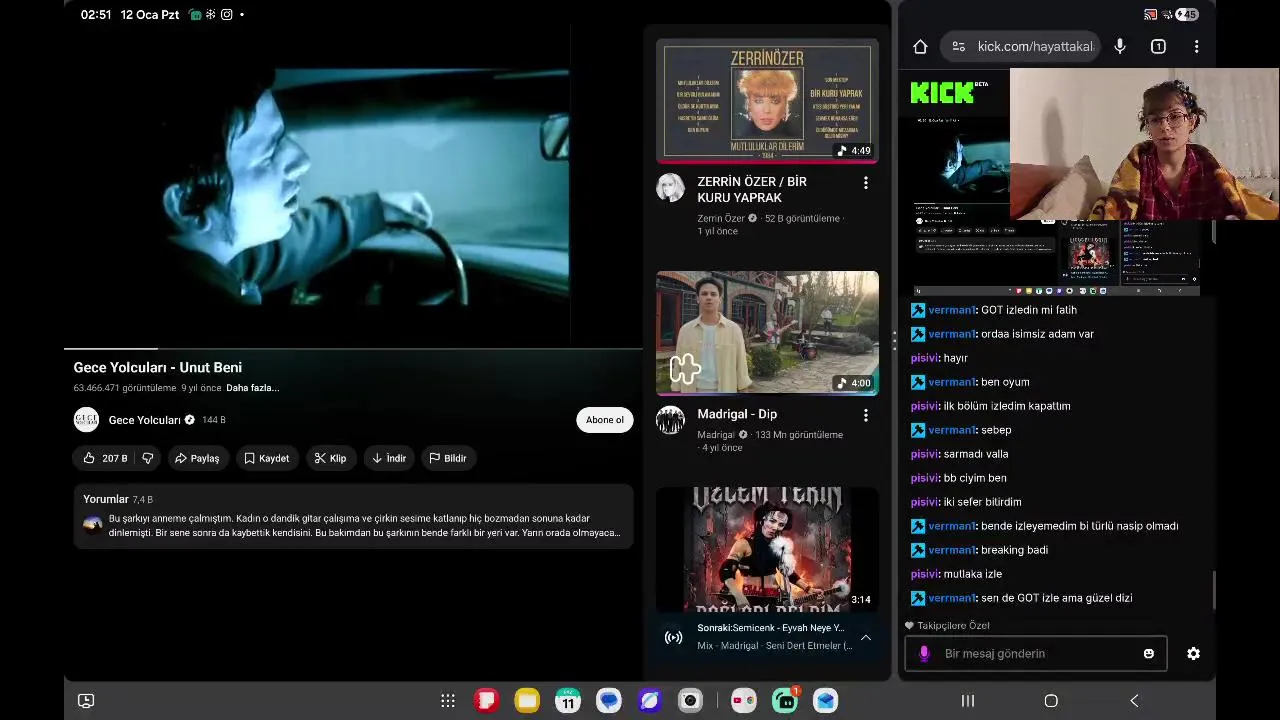Open the Özlem Tekin video thumbnail
1280x720 pixels.
point(767,549)
